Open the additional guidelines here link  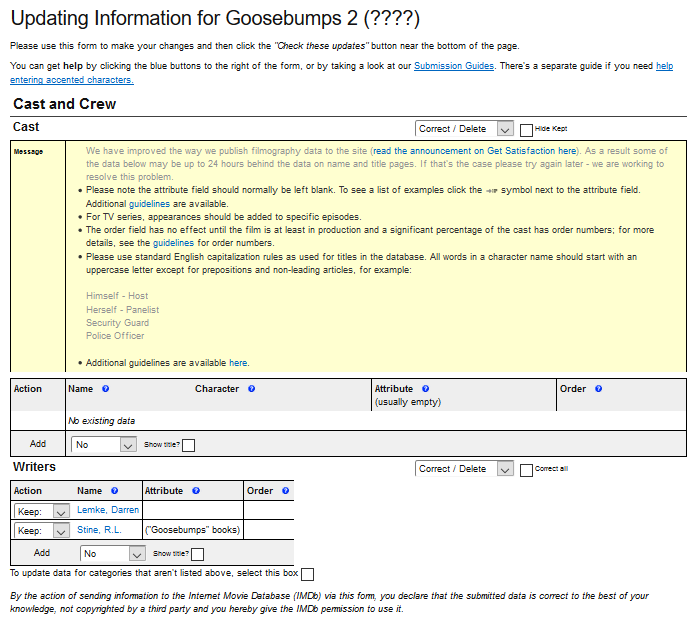[x=238, y=363]
